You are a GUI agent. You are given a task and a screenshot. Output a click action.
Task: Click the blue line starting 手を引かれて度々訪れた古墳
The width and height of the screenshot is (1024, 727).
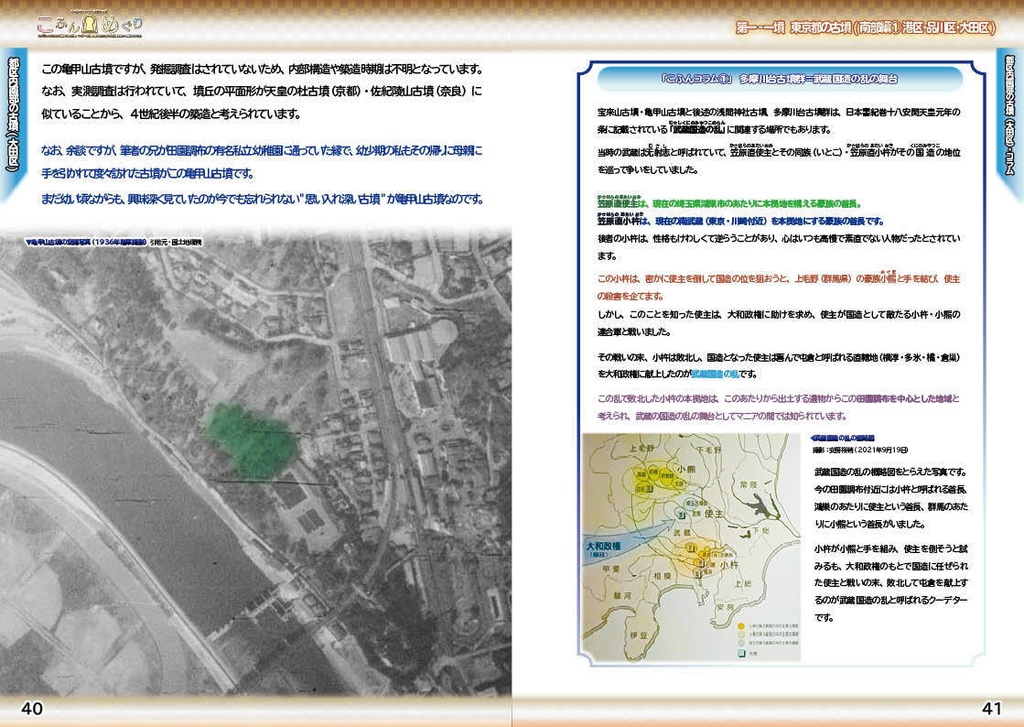148,174
